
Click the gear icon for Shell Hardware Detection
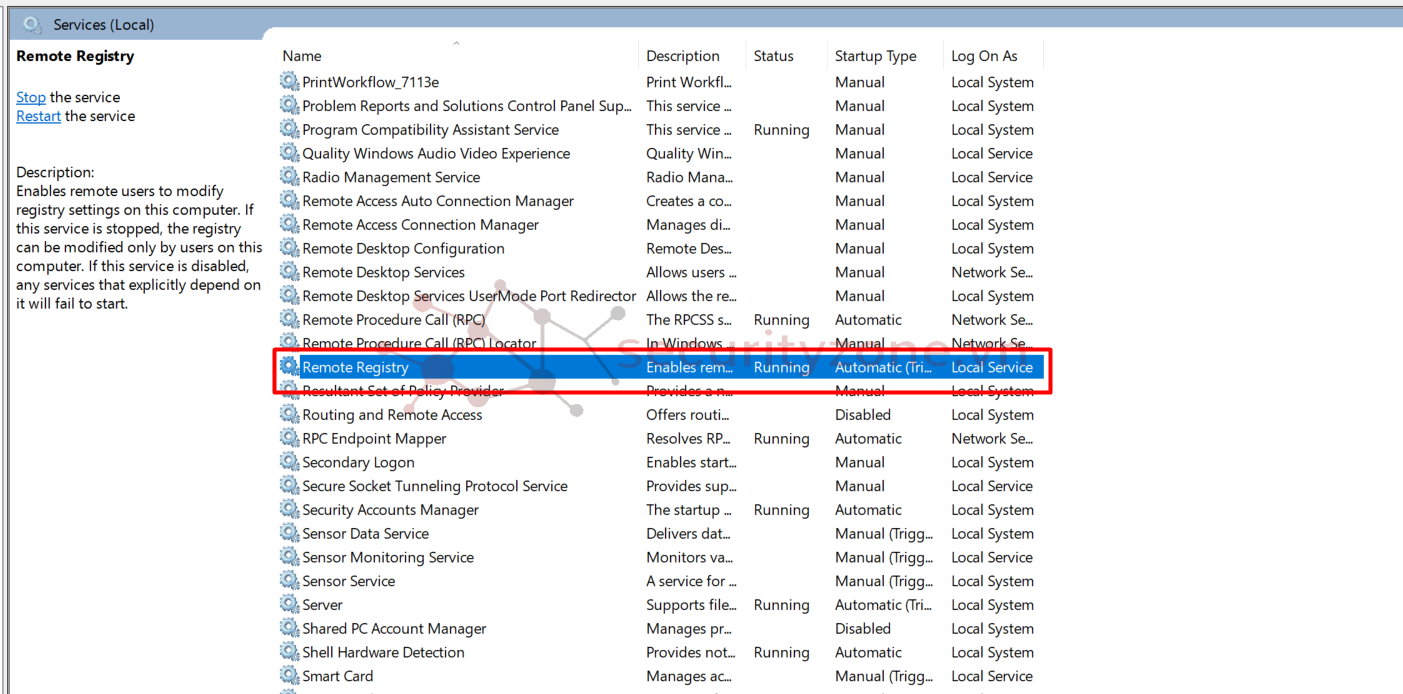tap(290, 651)
